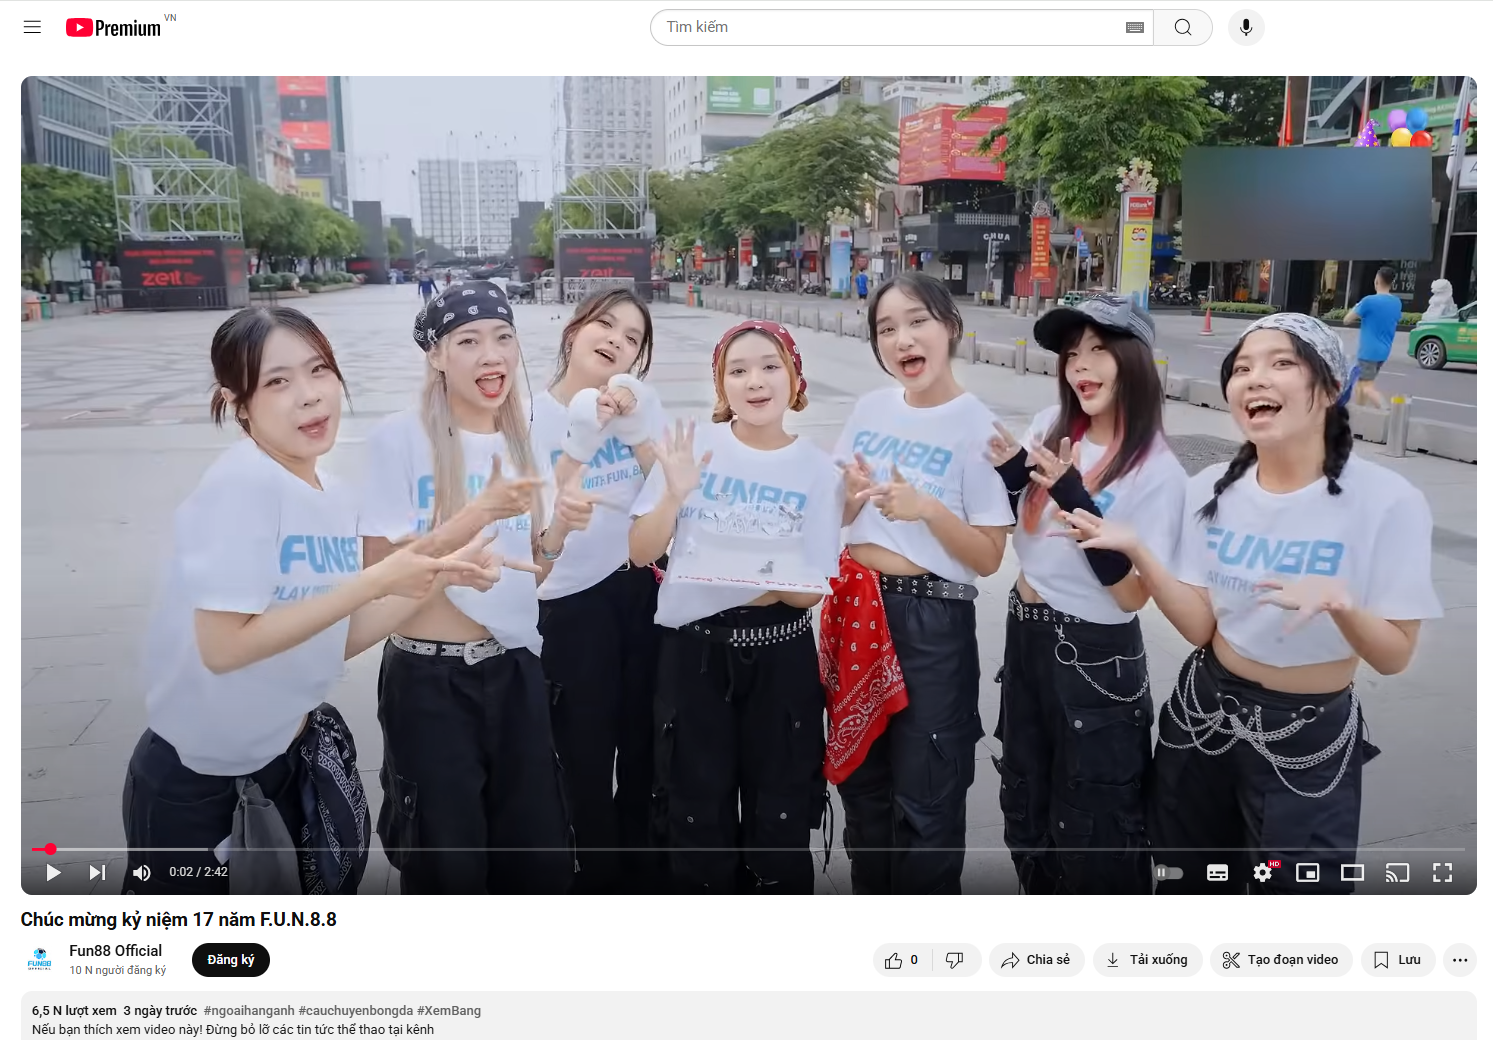The width and height of the screenshot is (1493, 1040).
Task: Click the 10 N subscriber count text
Action: pyautogui.click(x=118, y=970)
